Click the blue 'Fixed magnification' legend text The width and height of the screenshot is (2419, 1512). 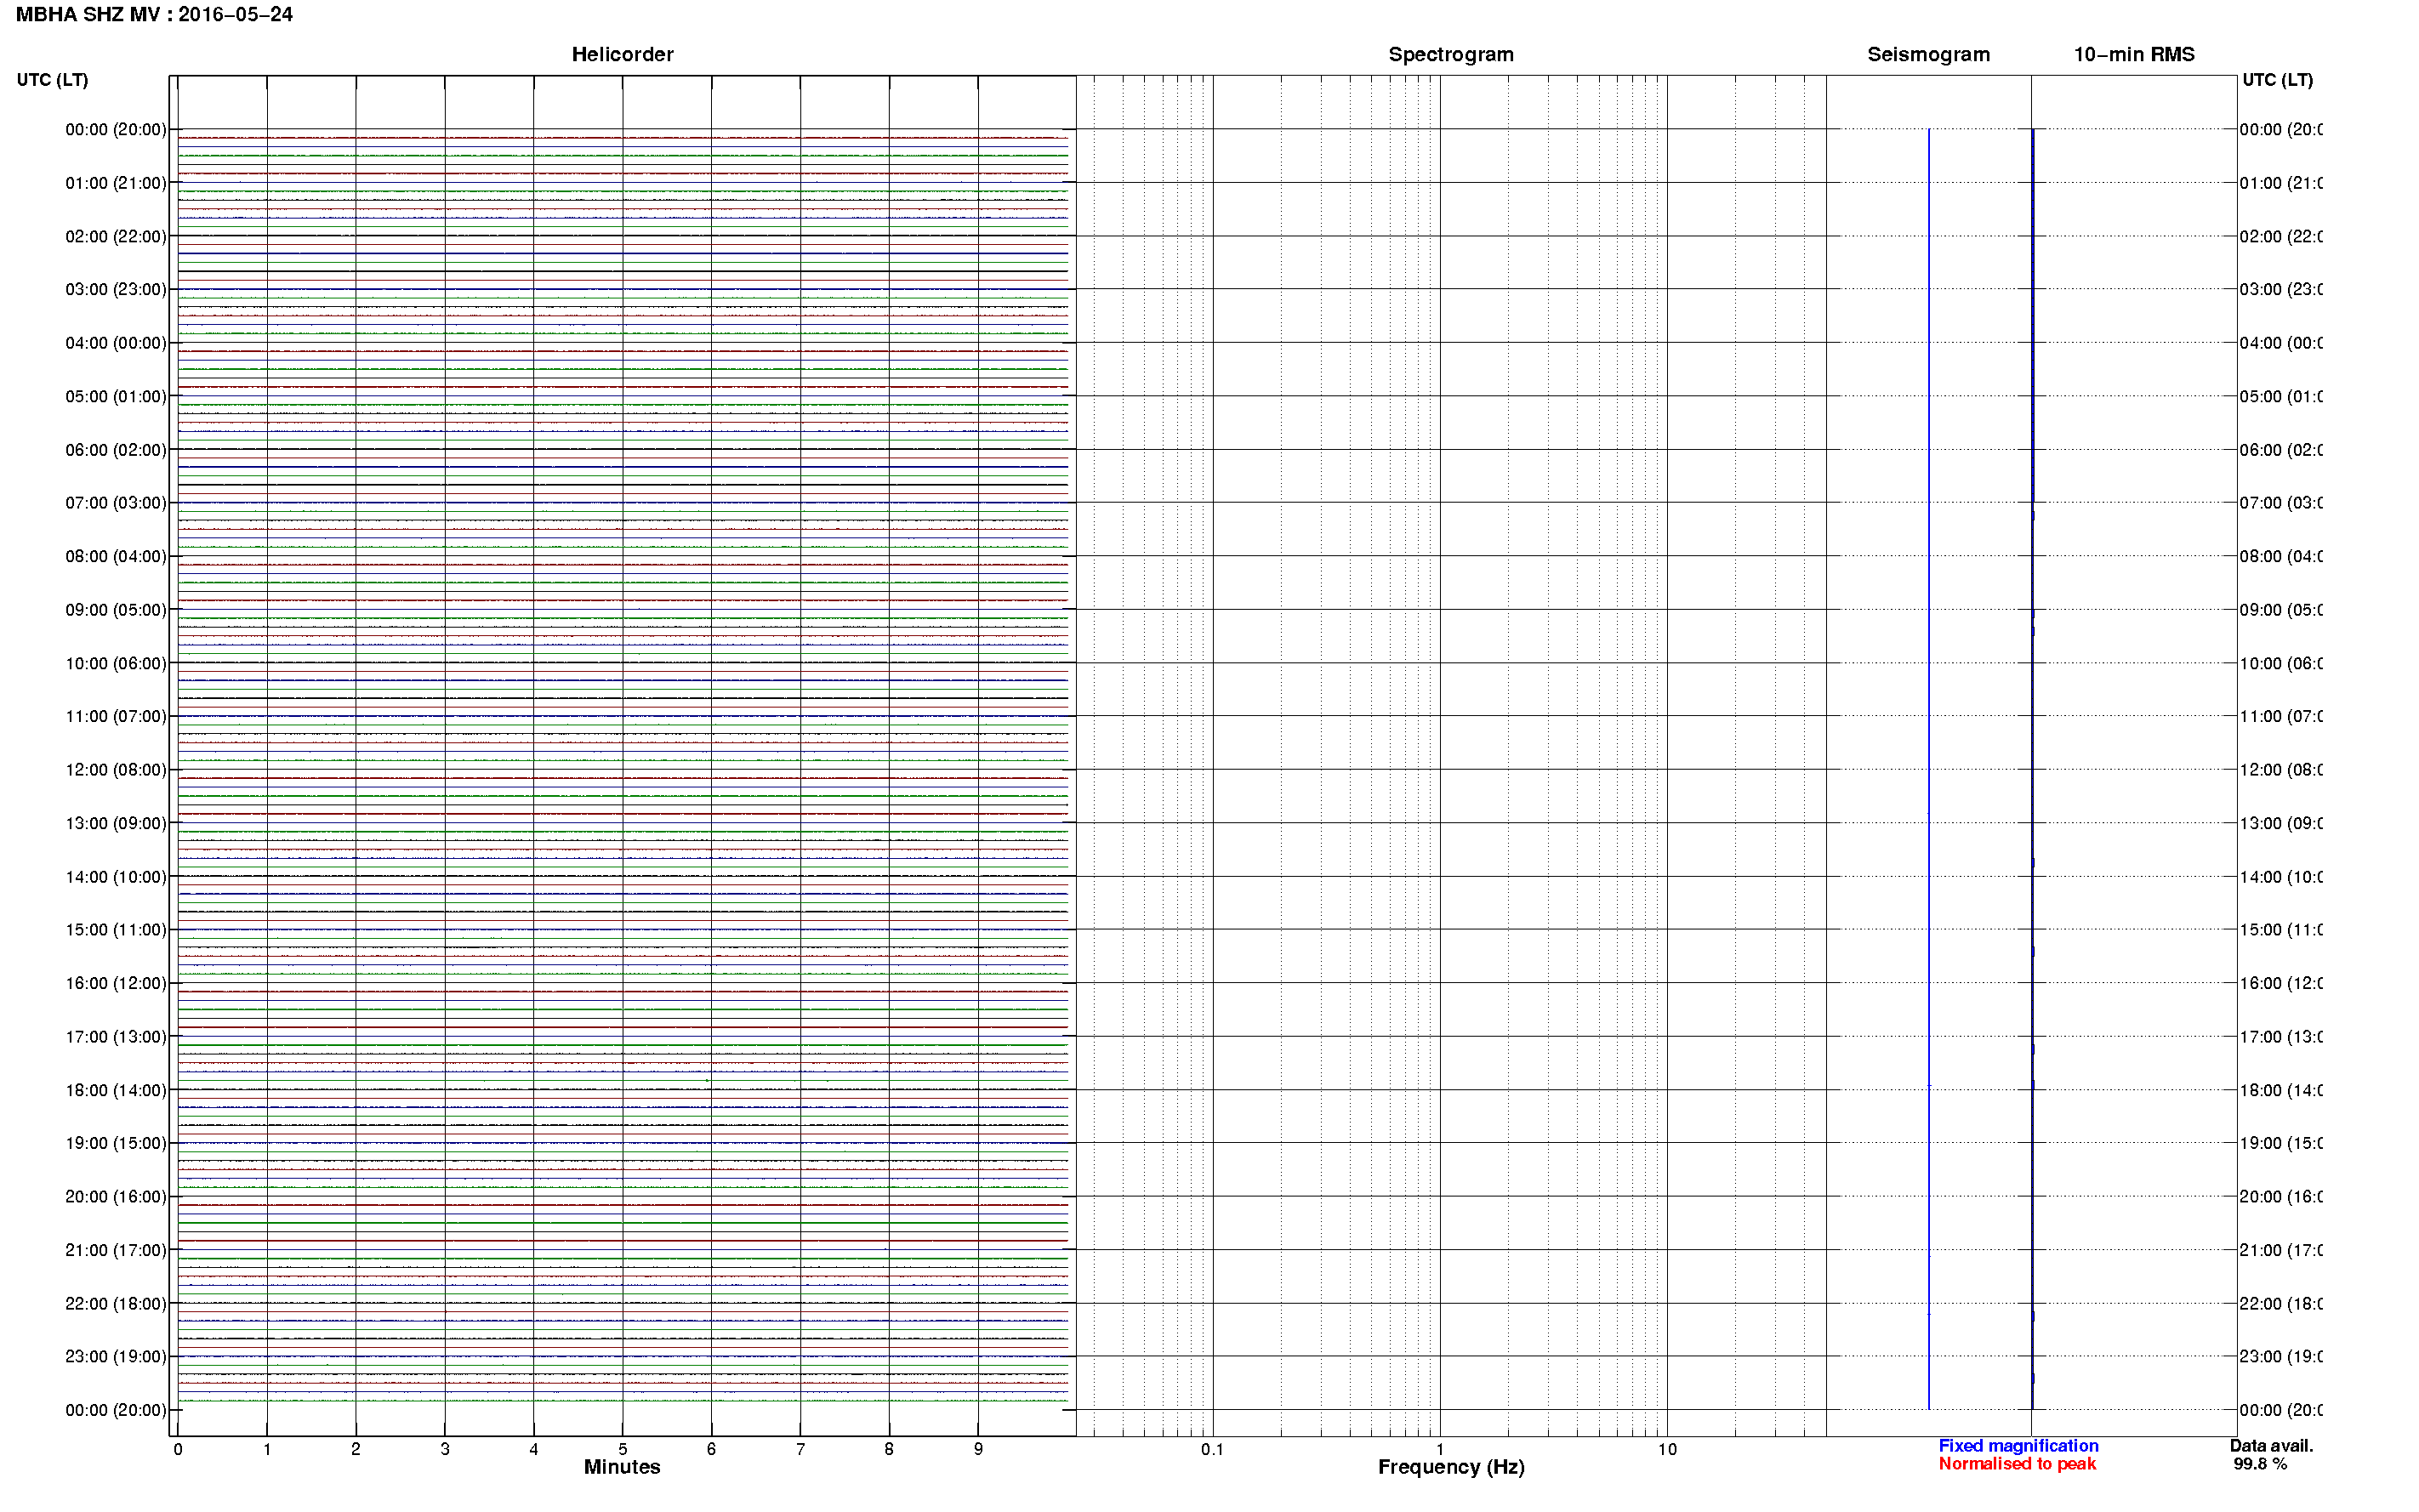2018,1446
